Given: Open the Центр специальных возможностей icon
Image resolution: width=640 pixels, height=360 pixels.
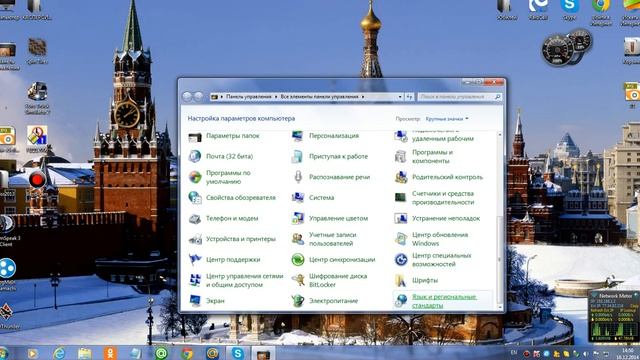Looking at the screenshot, I should click(x=401, y=260).
